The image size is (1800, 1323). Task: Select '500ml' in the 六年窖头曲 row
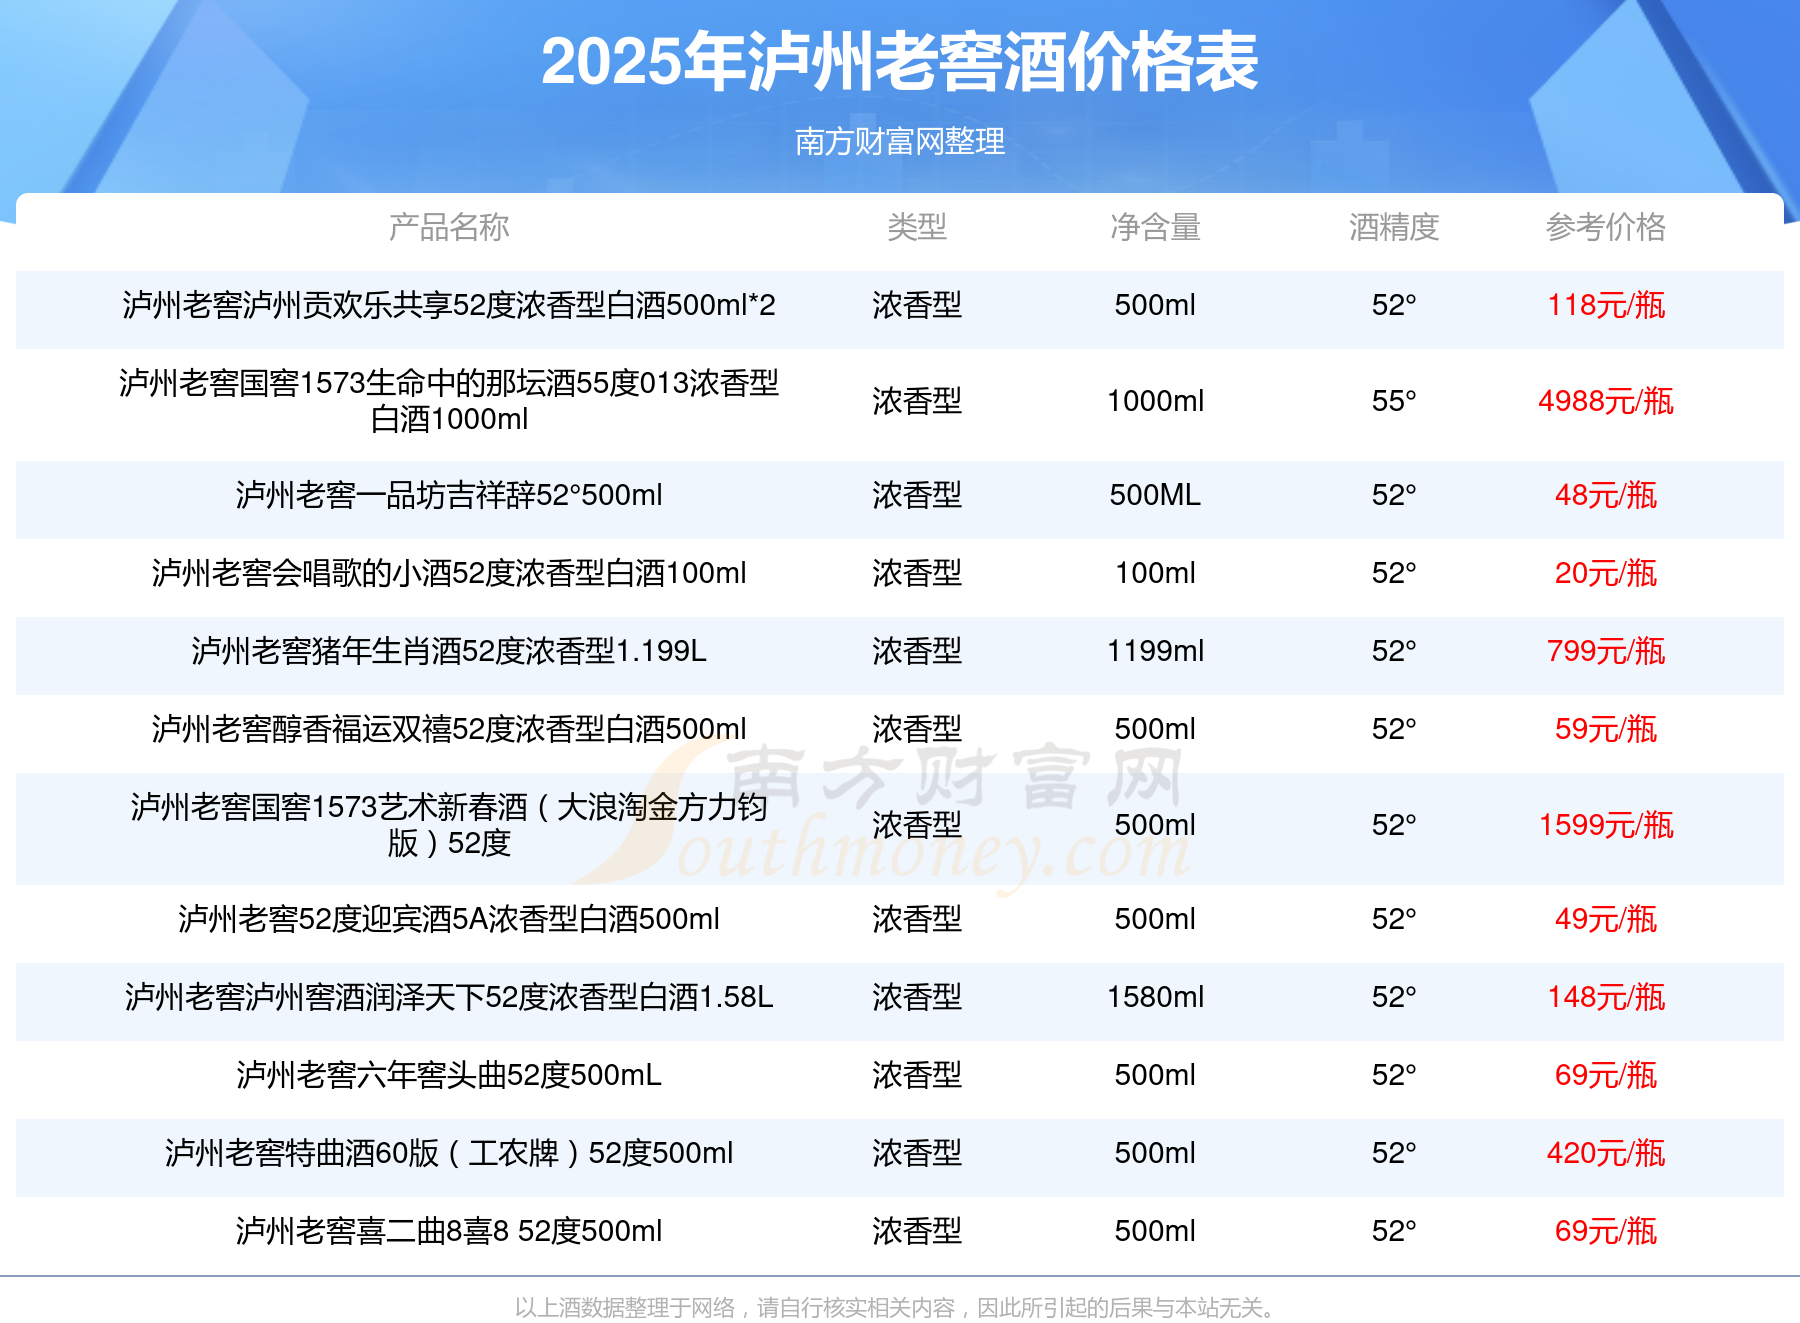[x=1155, y=1075]
